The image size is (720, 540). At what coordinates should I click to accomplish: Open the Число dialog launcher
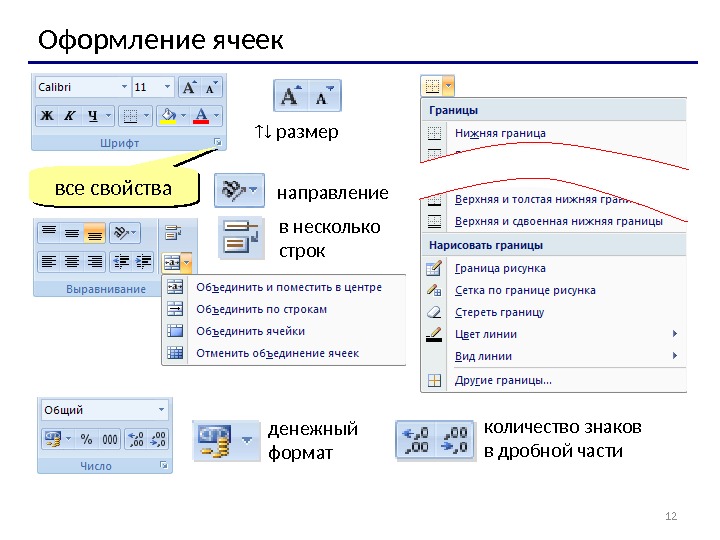(x=163, y=465)
